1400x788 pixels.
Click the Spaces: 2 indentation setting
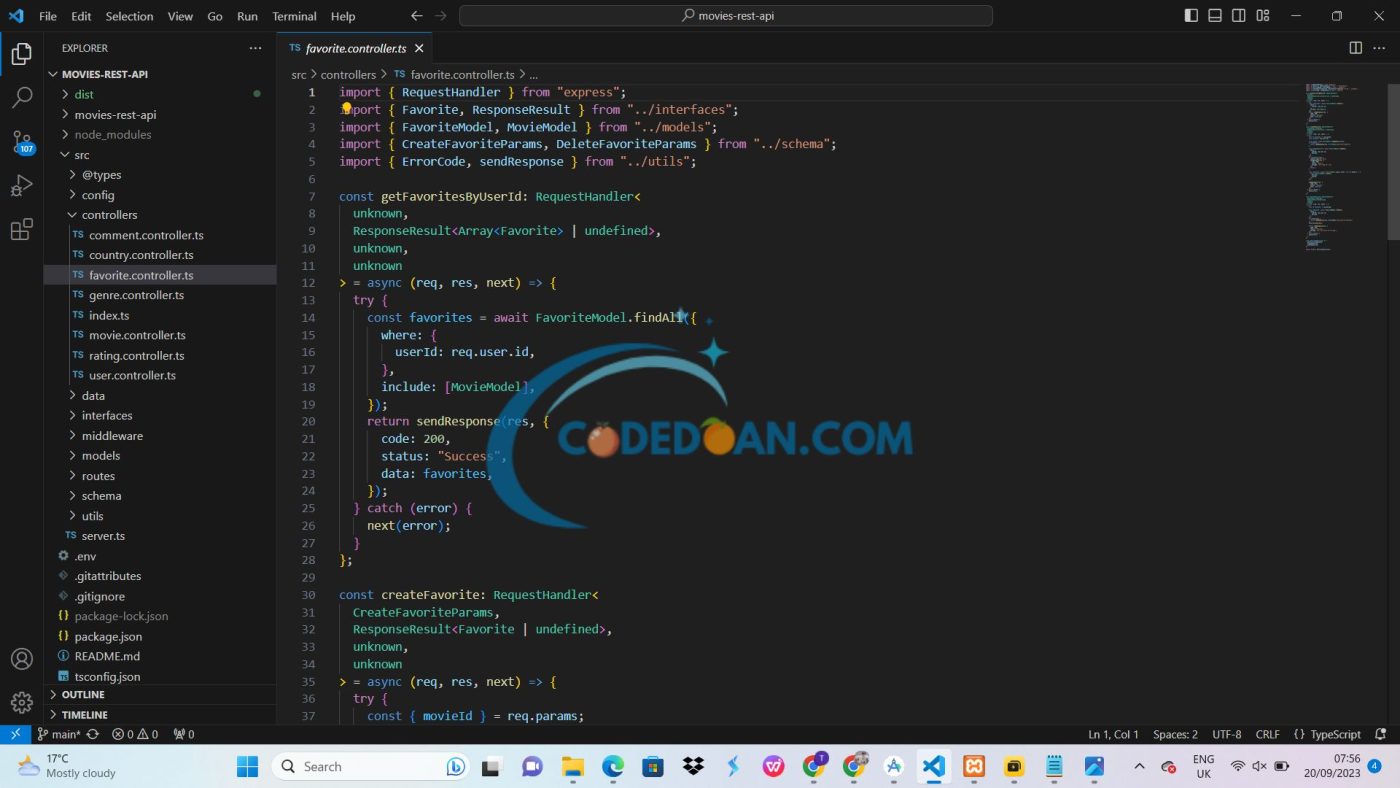[x=1175, y=734]
